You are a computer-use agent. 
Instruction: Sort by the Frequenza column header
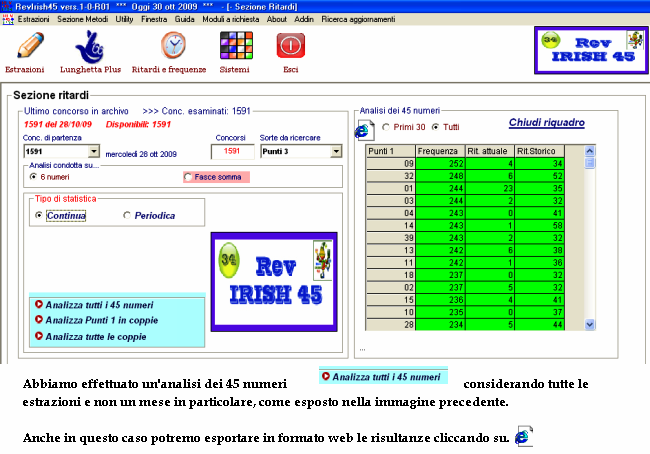(440, 151)
